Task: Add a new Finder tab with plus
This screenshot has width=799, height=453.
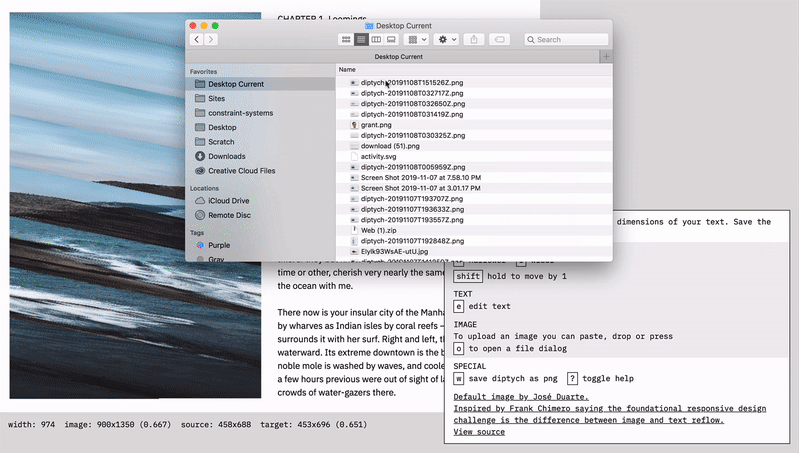Action: (x=606, y=57)
